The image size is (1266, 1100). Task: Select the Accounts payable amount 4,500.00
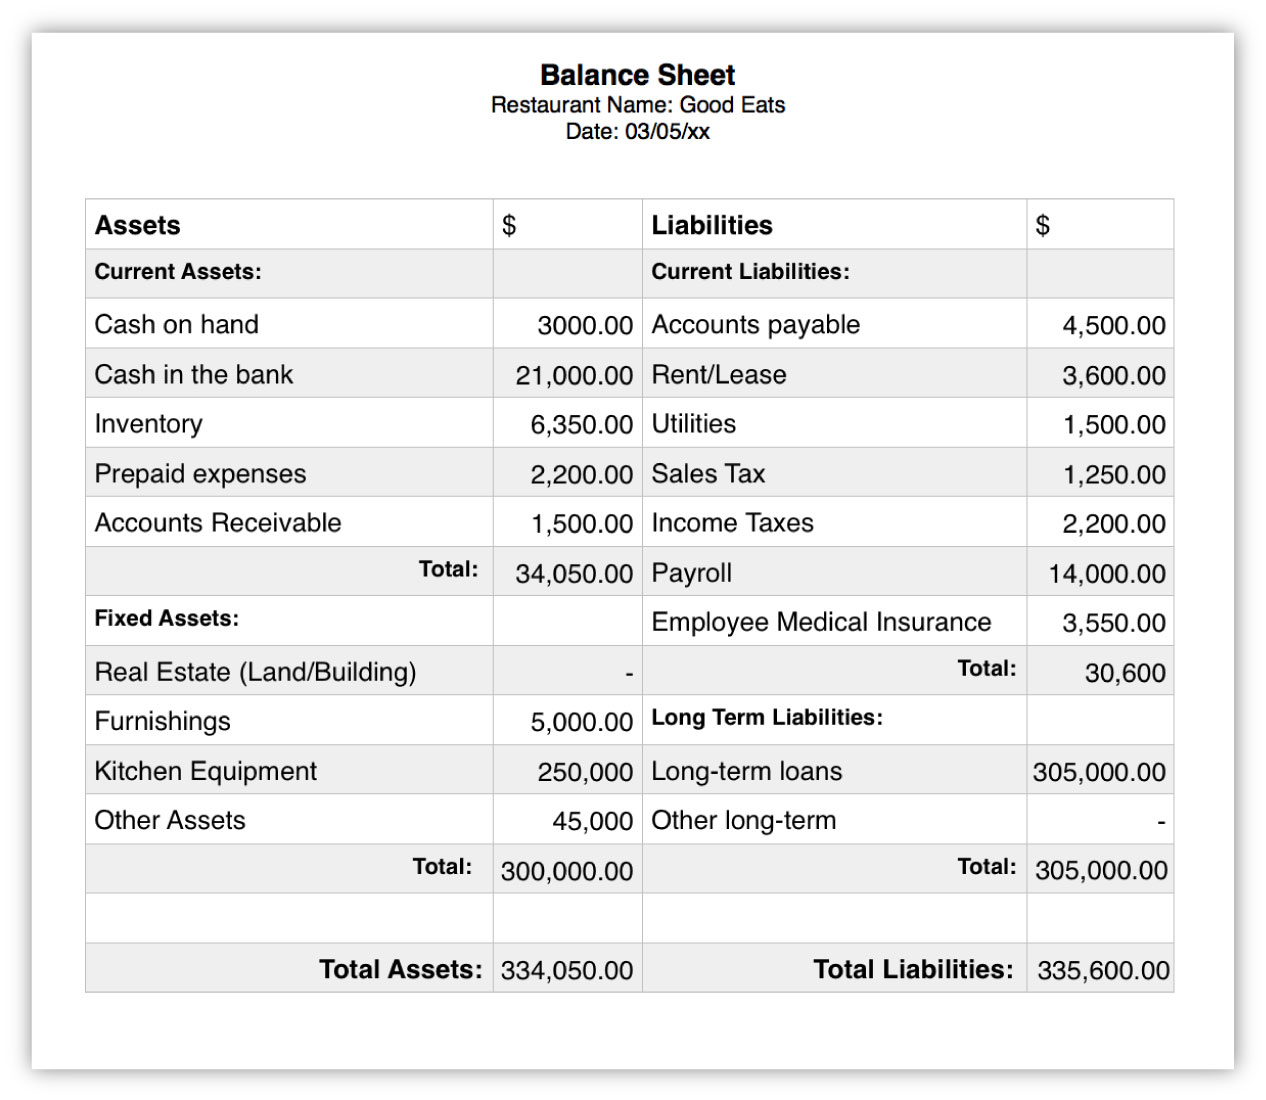click(x=1115, y=324)
